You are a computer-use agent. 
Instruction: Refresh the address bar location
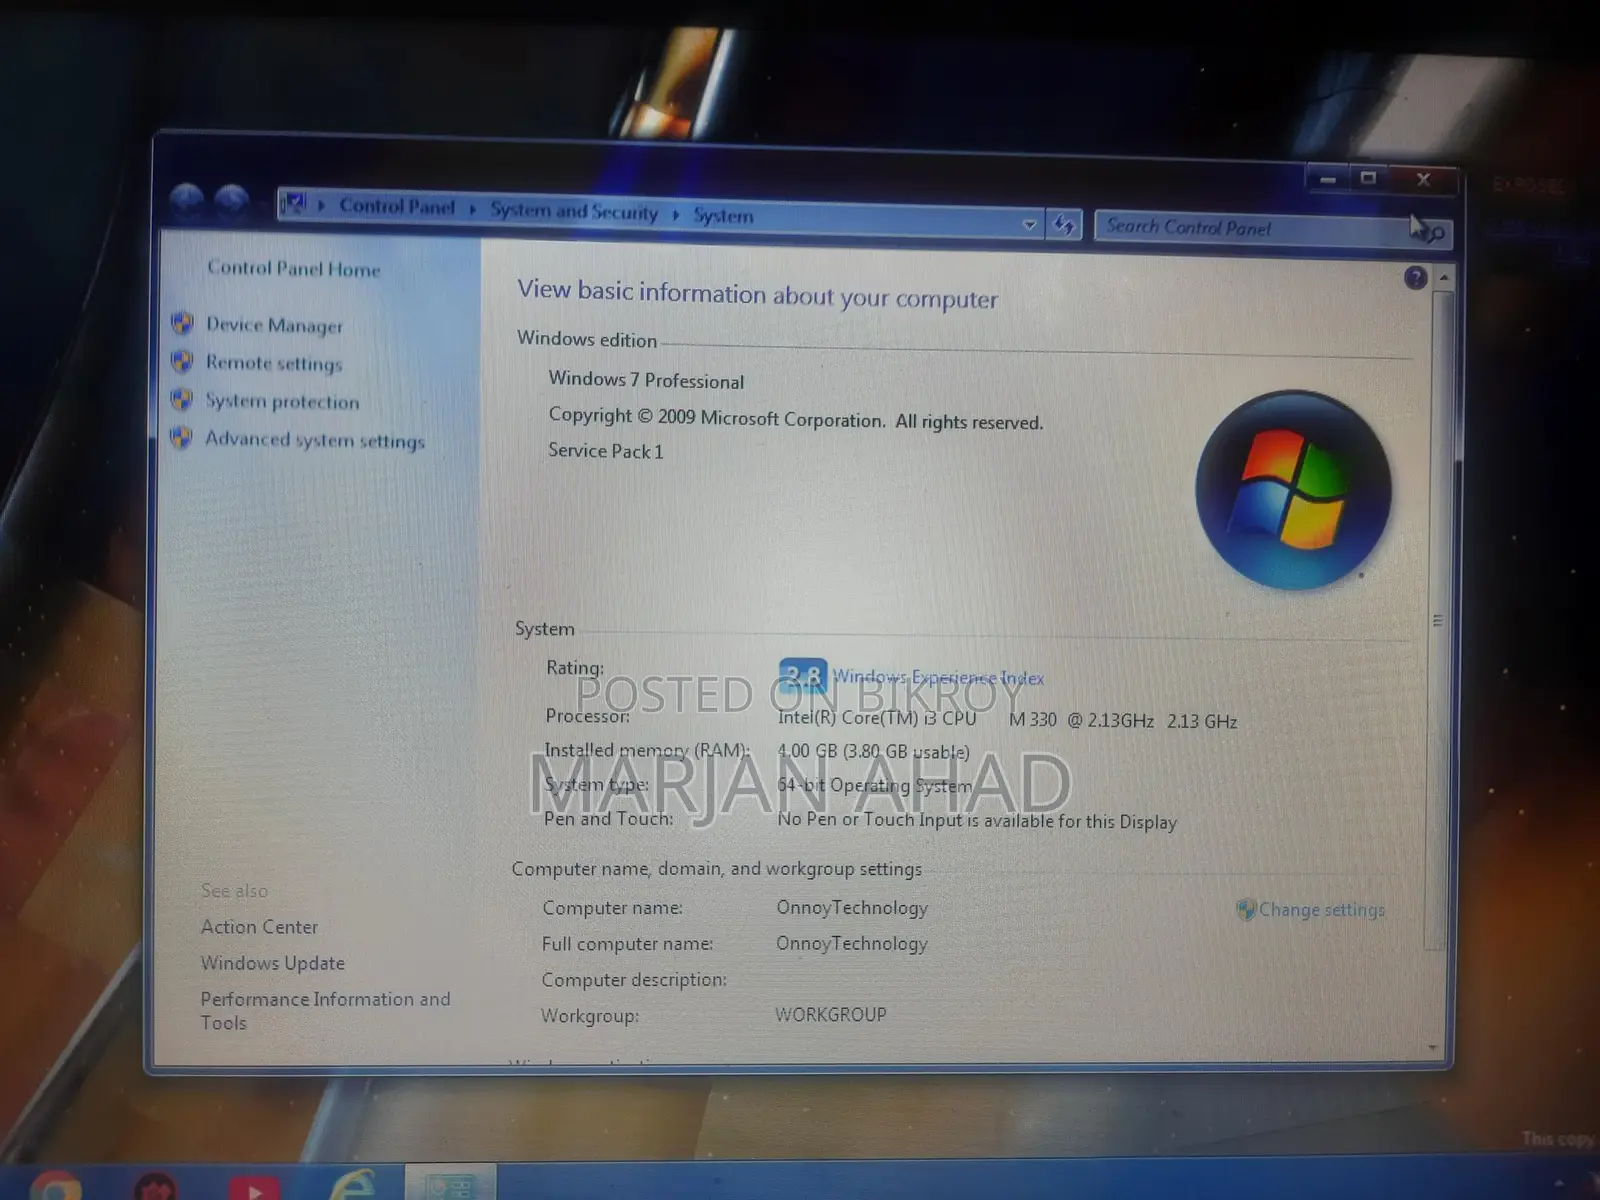click(1063, 225)
